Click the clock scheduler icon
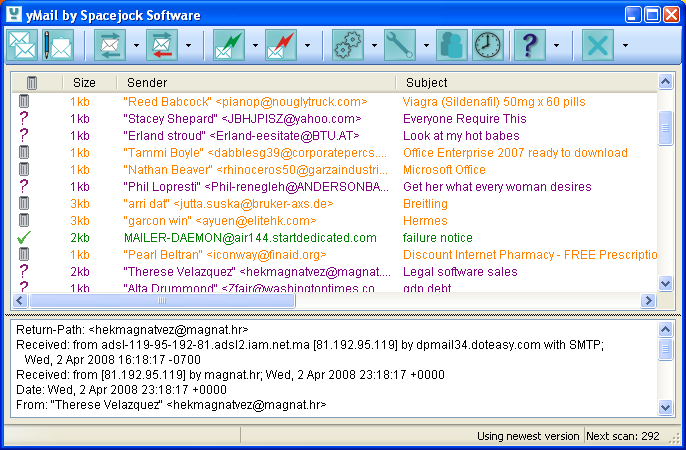Image resolution: width=686 pixels, height=450 pixels. pyautogui.click(x=487, y=45)
